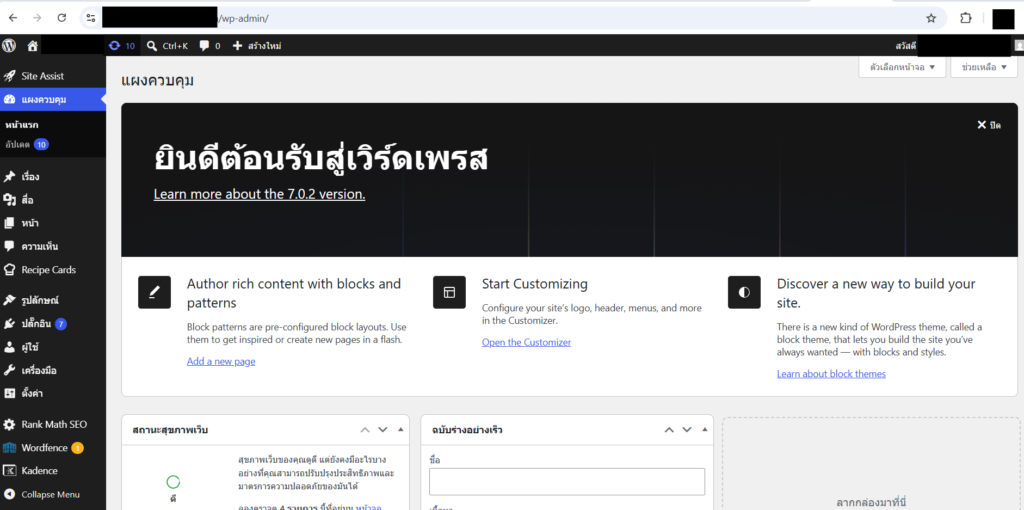Open ผู้ใช้ users person icon
The width and height of the screenshot is (1024, 510).
click(x=9, y=347)
